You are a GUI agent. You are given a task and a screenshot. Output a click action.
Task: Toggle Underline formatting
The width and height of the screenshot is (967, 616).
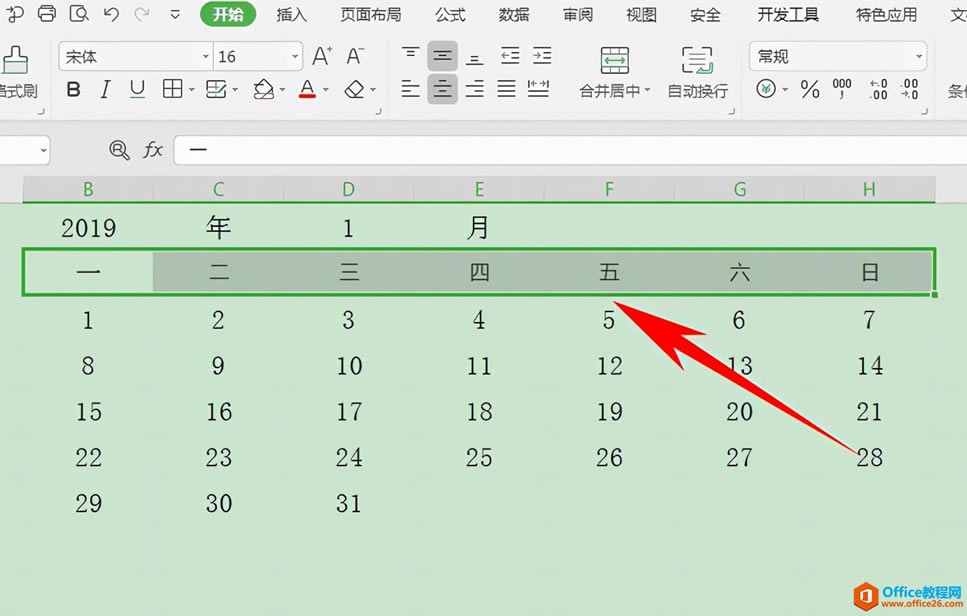[x=137, y=90]
